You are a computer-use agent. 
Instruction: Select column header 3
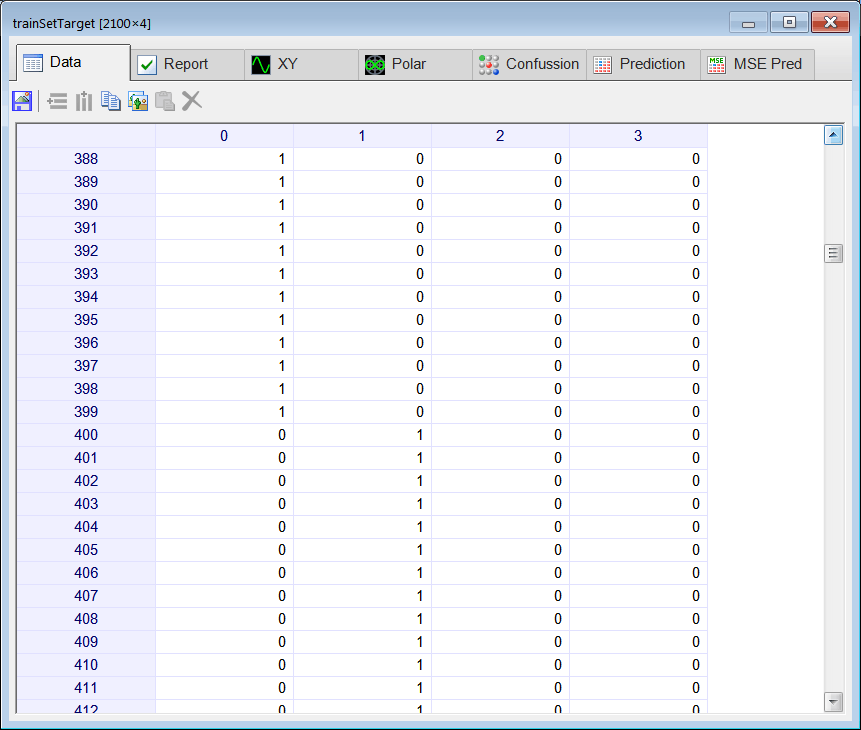coord(638,136)
